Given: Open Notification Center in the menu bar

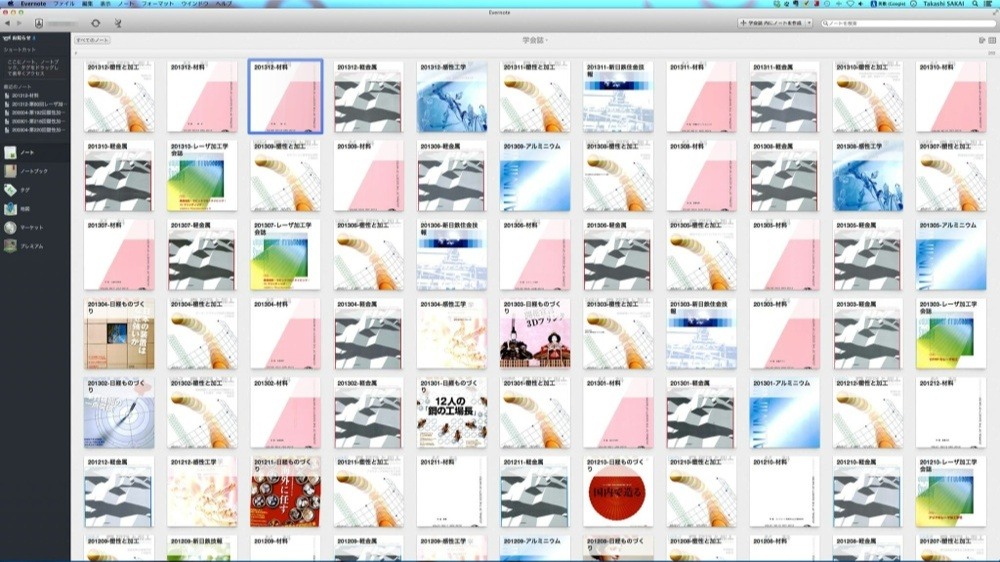Looking at the screenshot, I should (x=990, y=4).
